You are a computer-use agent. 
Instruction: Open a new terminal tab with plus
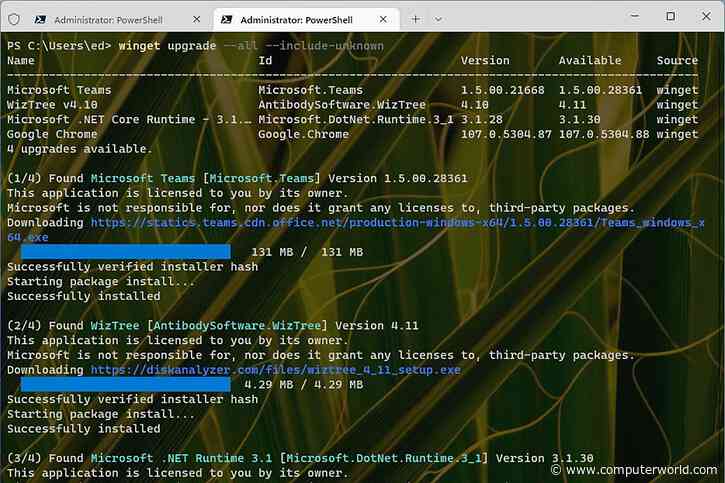[x=415, y=19]
